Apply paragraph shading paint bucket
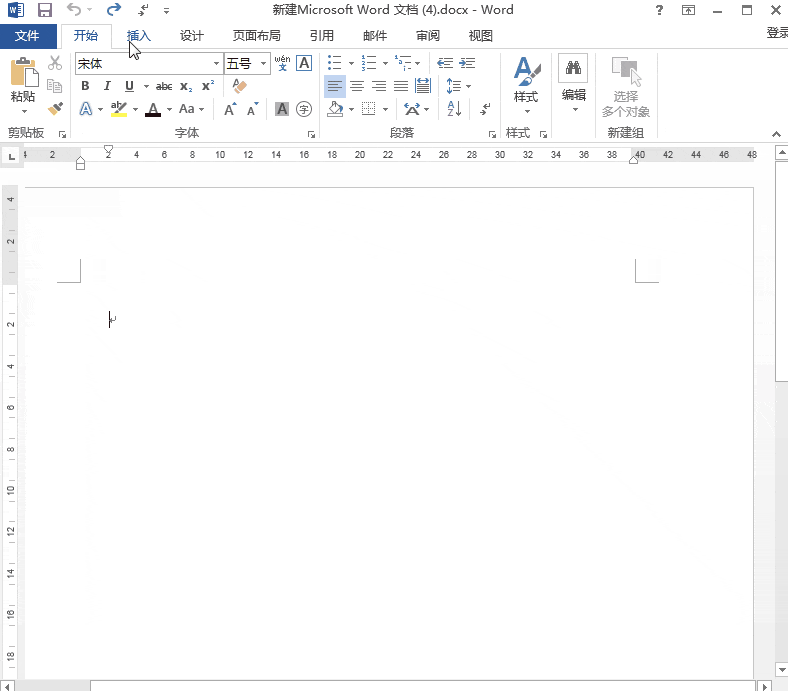This screenshot has height=691, width=788. (x=335, y=109)
